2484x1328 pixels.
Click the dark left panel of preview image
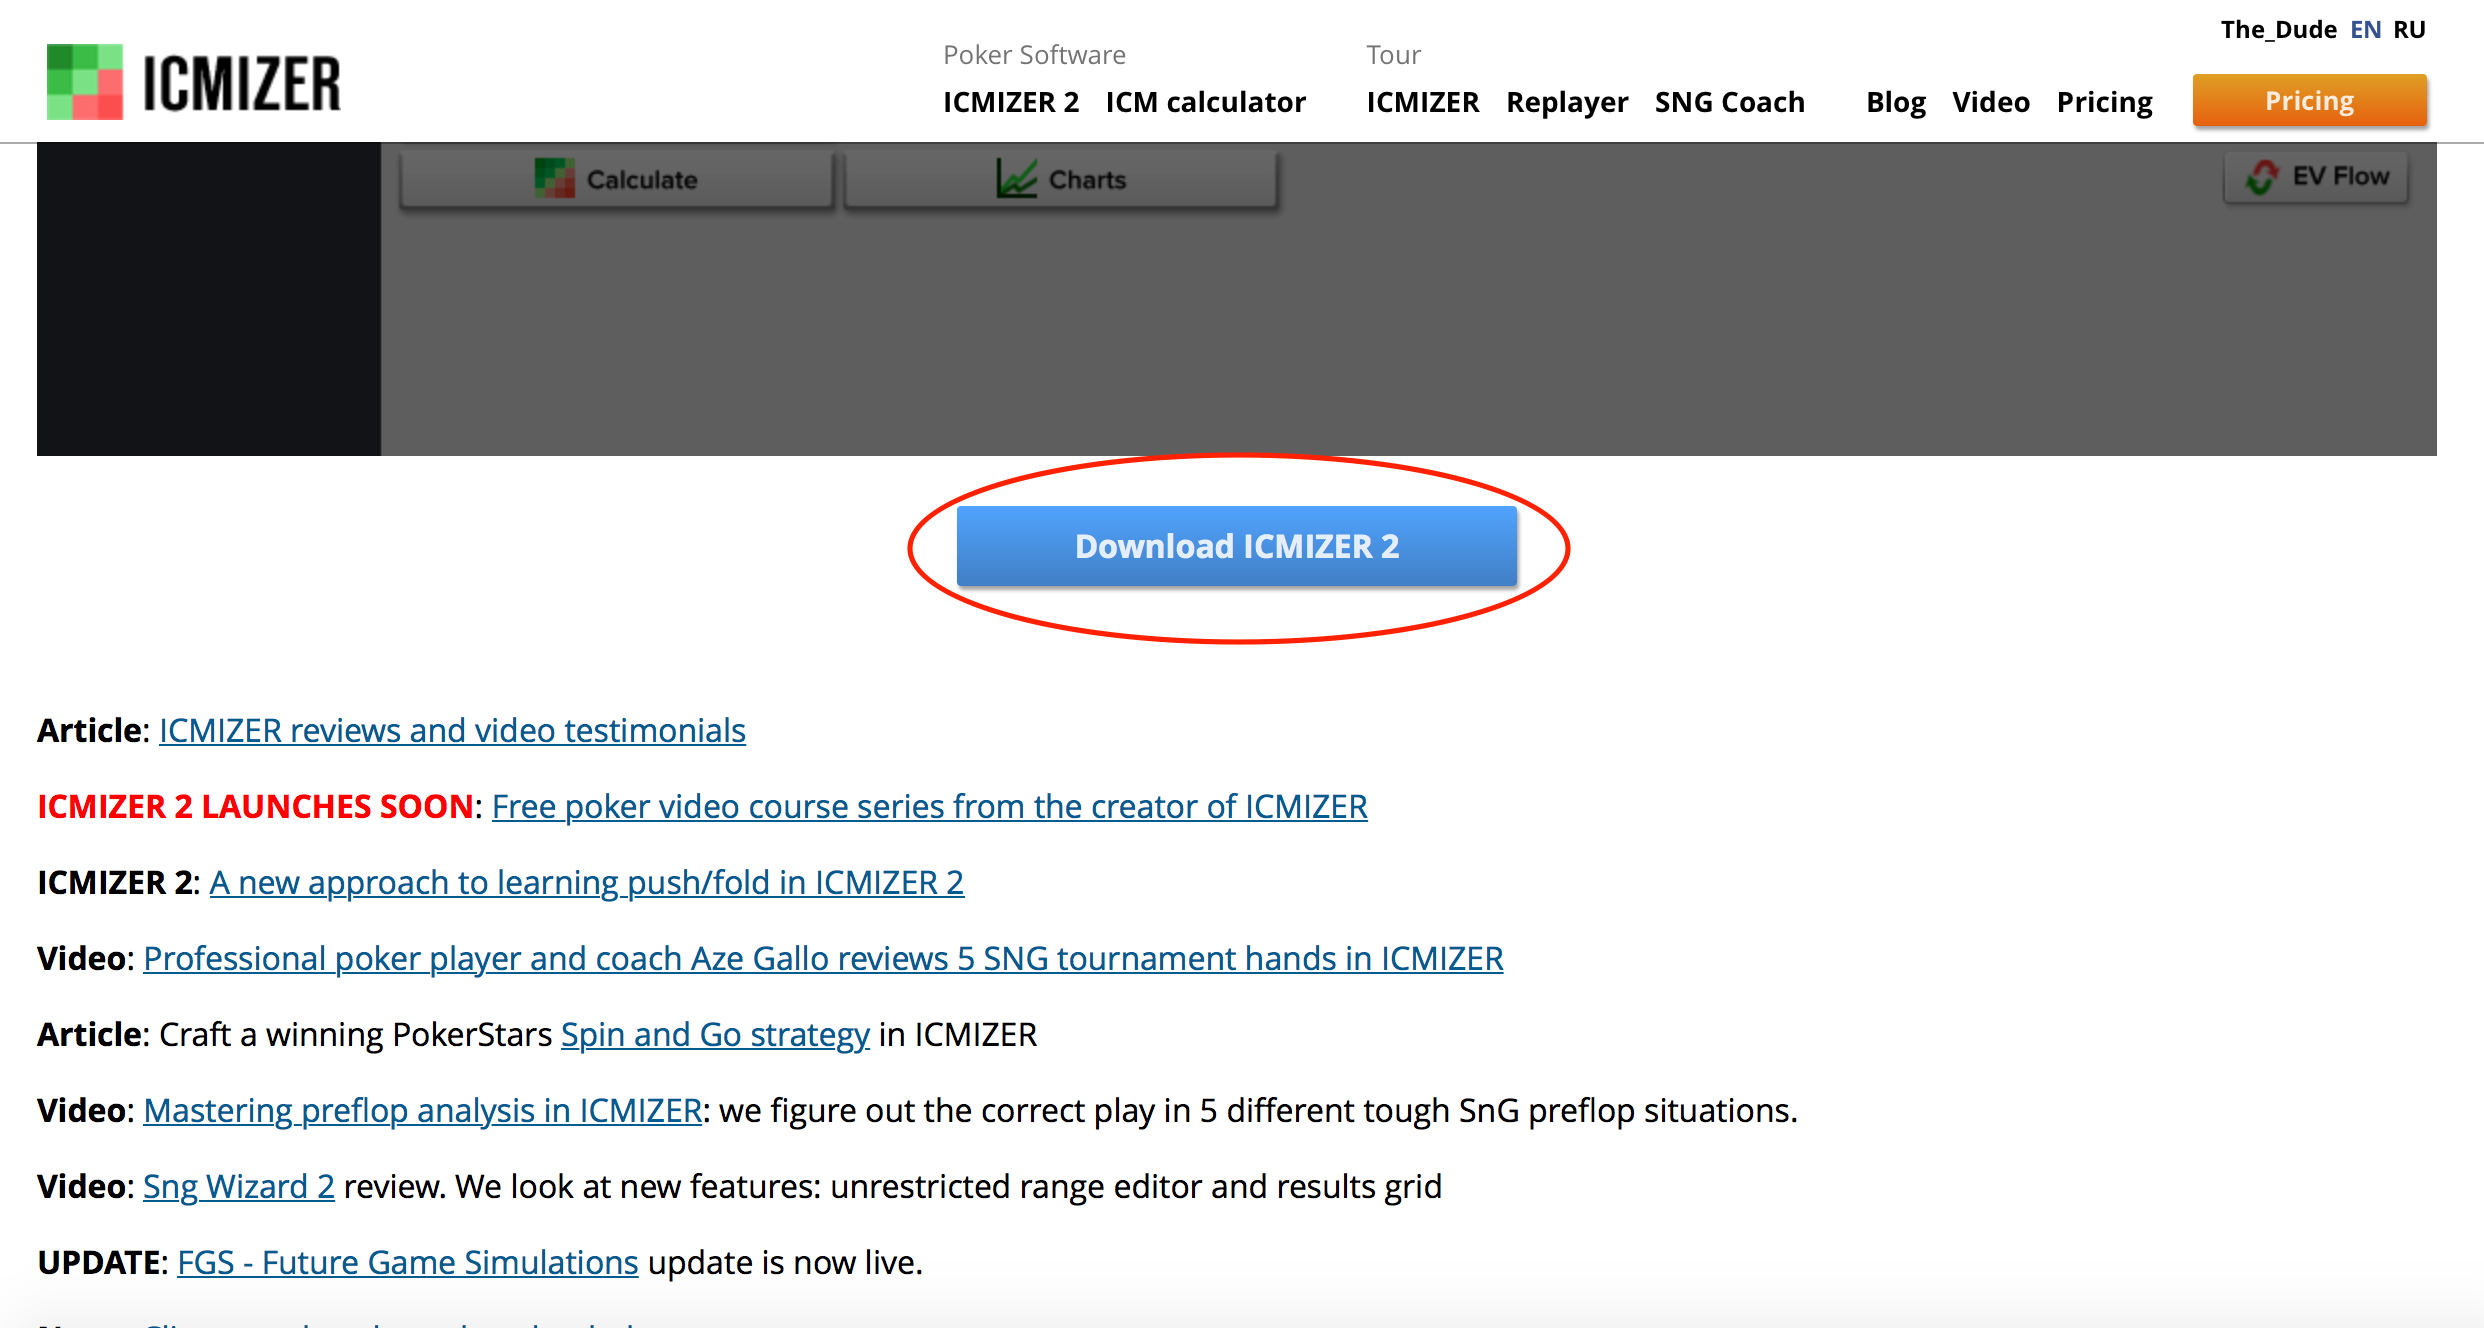[x=209, y=299]
